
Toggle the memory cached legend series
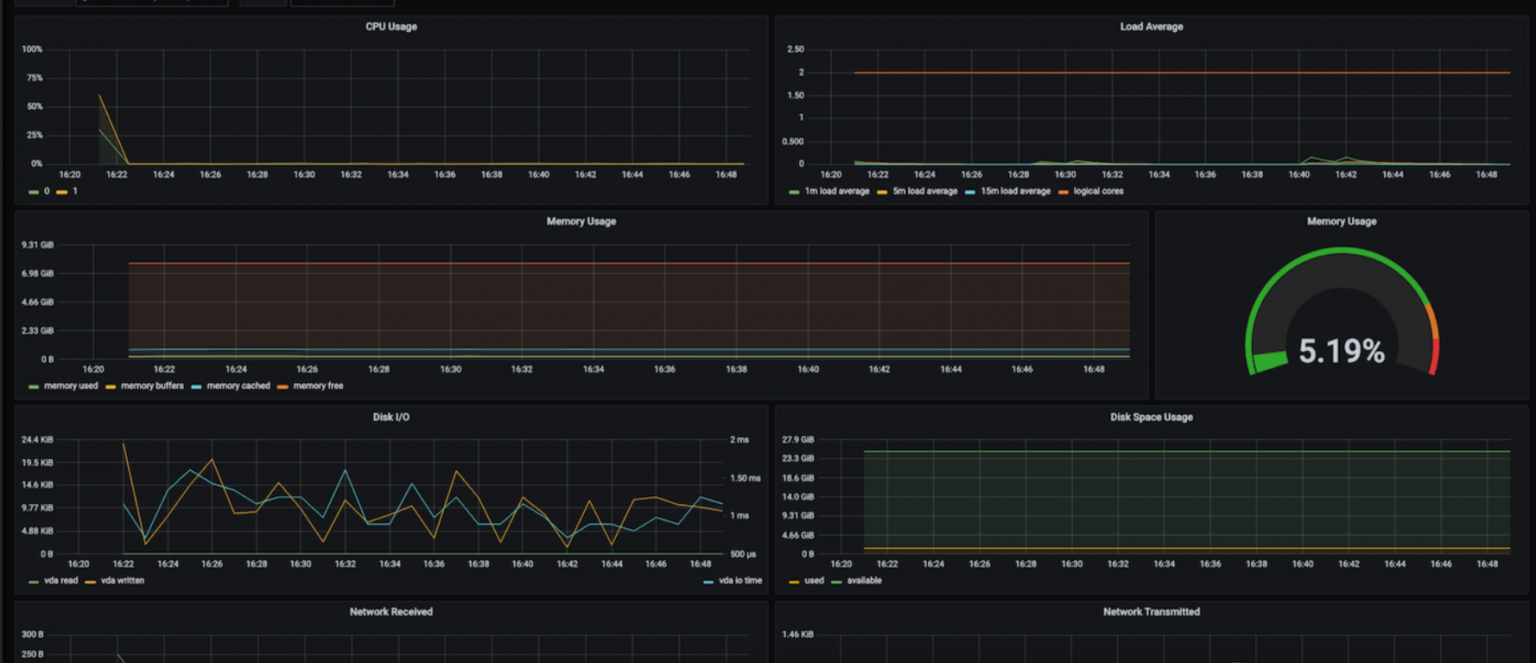[238, 386]
